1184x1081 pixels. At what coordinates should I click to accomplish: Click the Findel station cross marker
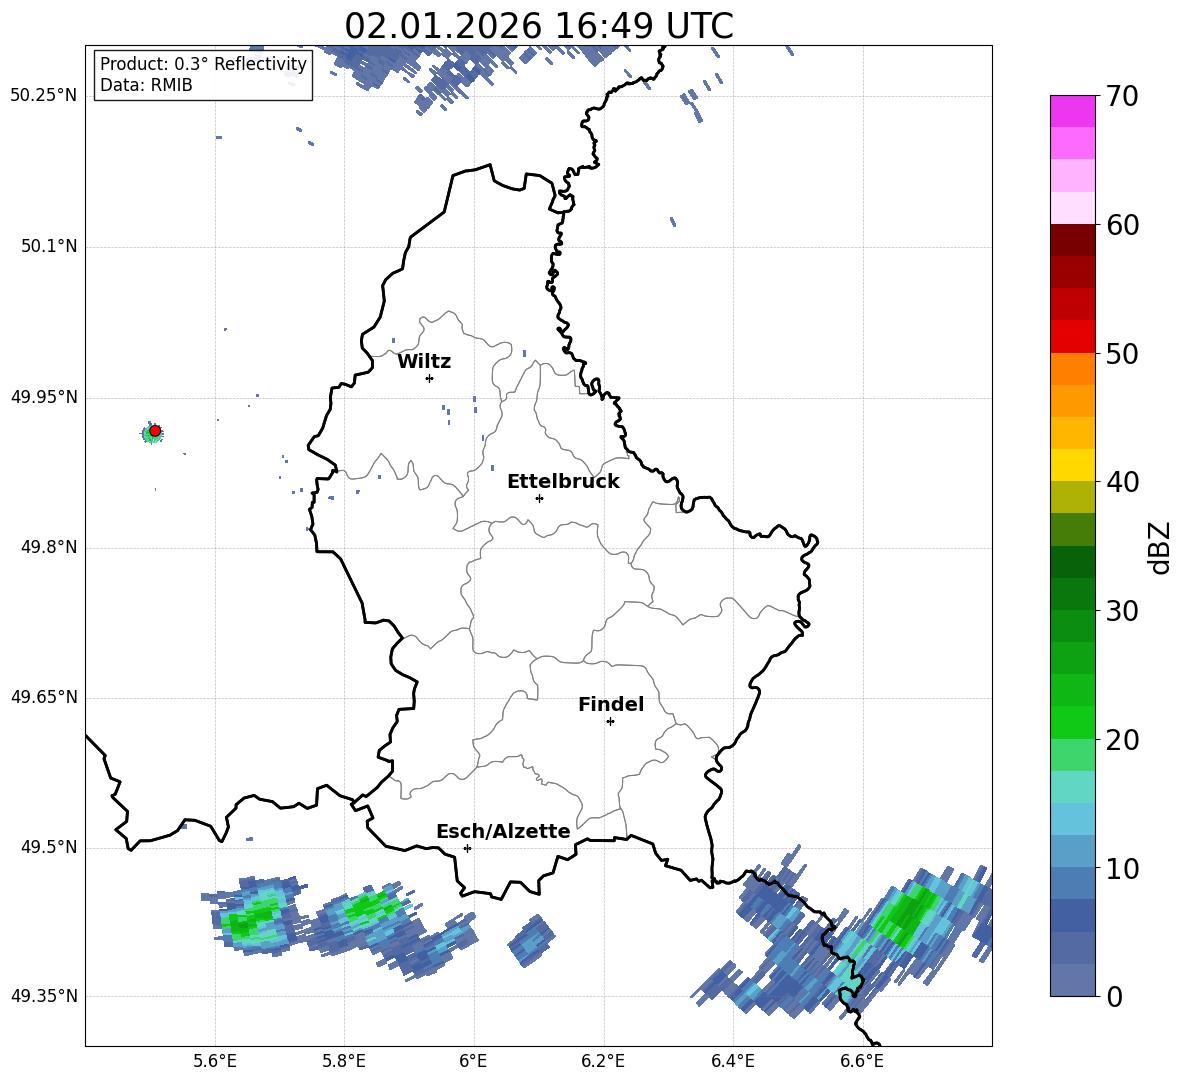point(610,722)
